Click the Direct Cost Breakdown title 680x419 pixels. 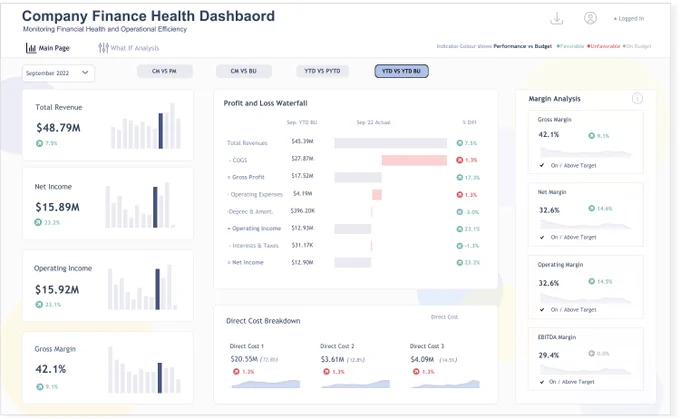(x=263, y=321)
